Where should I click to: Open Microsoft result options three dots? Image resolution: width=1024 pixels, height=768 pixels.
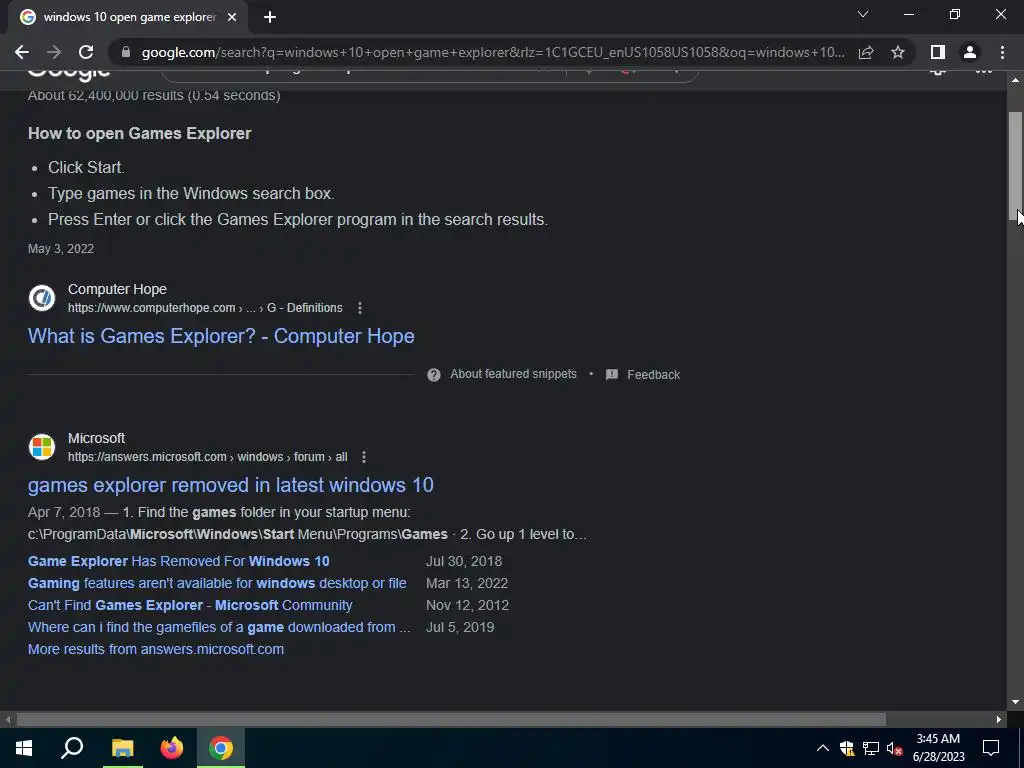tap(364, 457)
